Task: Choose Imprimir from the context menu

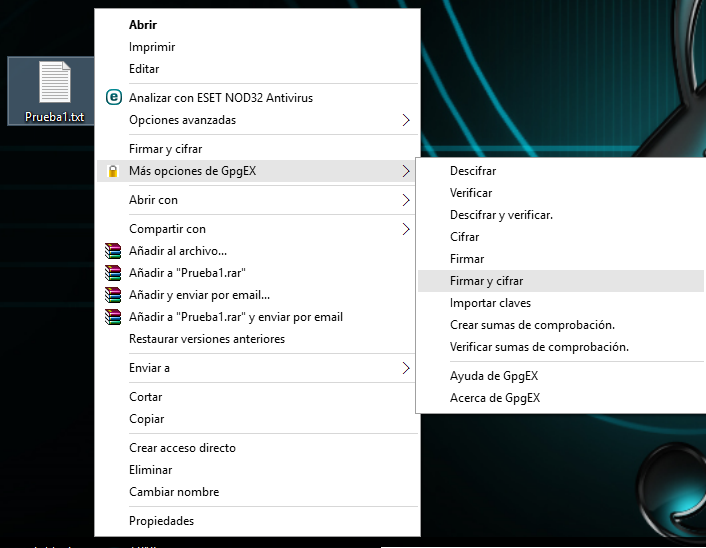Action: pos(258,47)
